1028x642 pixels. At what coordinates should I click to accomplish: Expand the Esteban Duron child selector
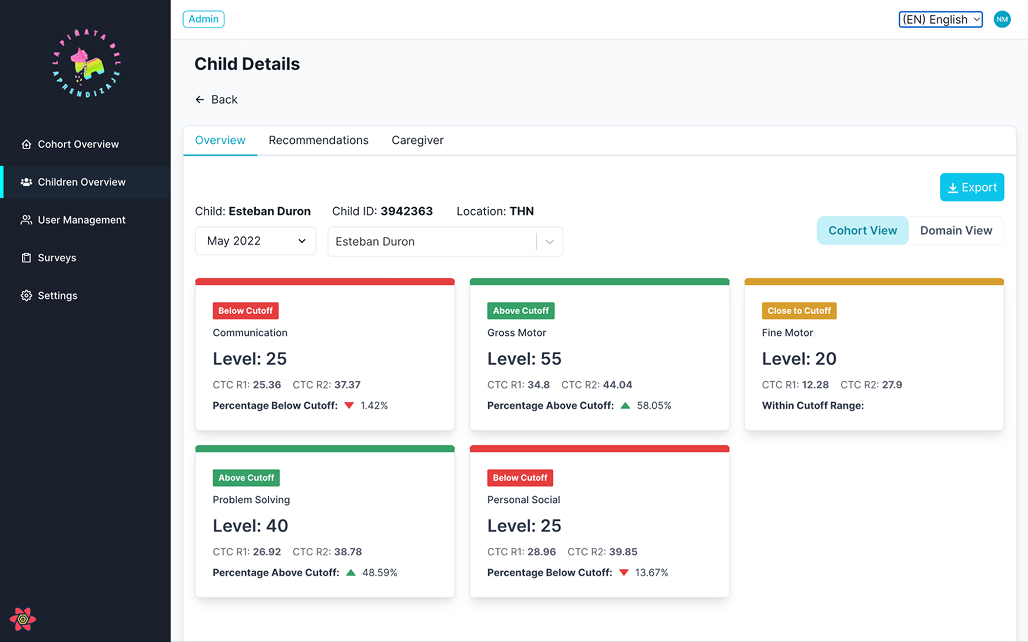(x=549, y=242)
